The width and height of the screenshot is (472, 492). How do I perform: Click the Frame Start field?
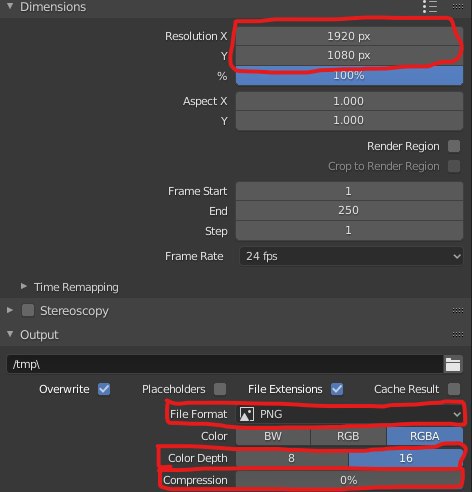[x=349, y=191]
